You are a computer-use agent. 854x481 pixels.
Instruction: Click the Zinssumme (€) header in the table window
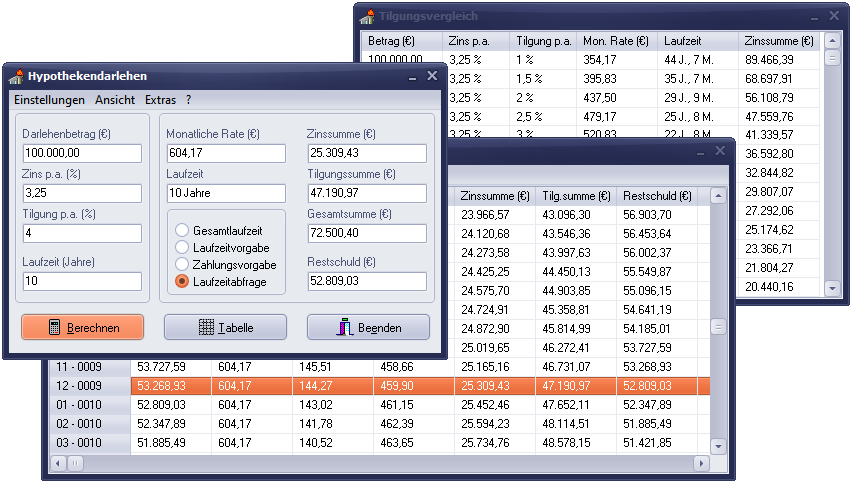(495, 196)
